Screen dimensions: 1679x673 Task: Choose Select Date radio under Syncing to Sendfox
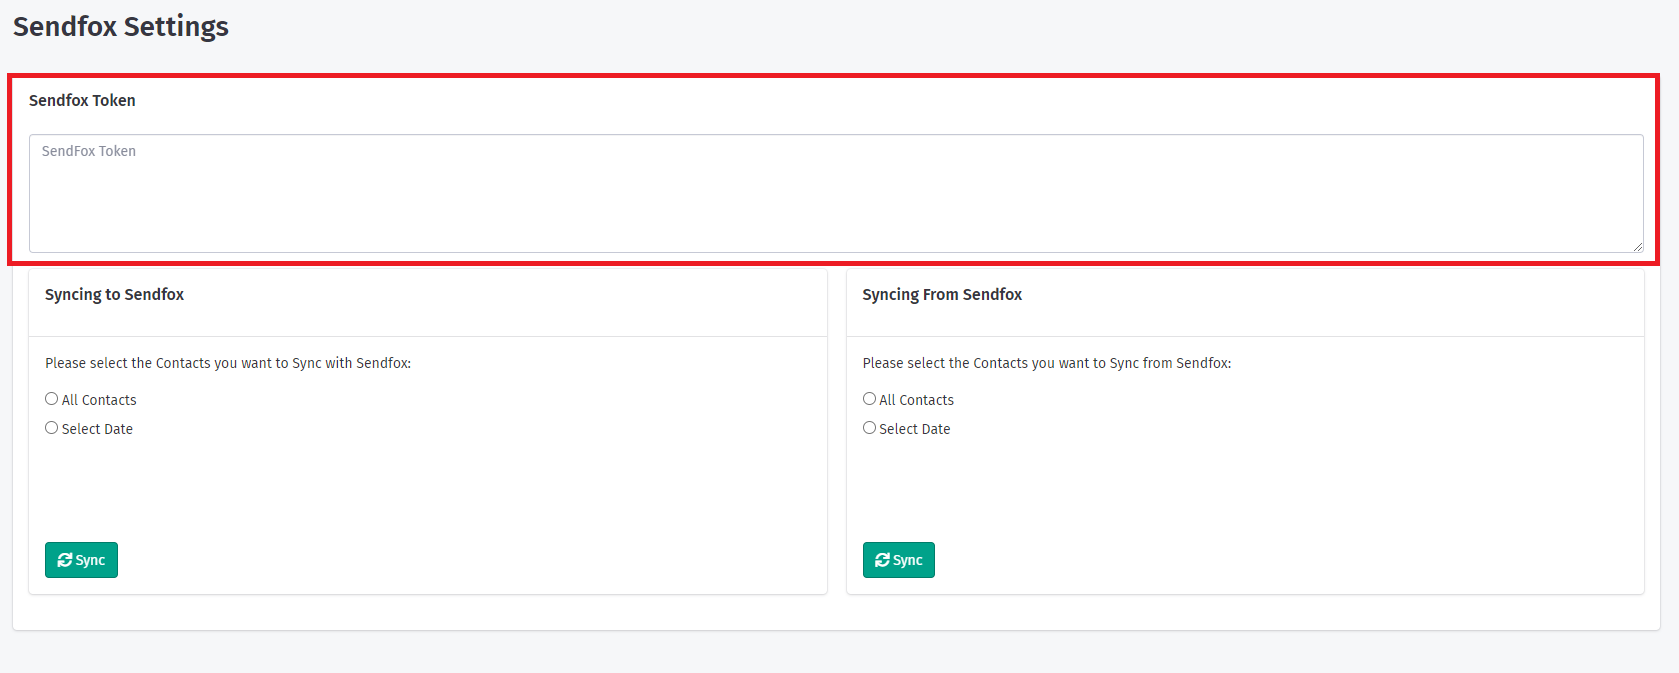click(52, 428)
